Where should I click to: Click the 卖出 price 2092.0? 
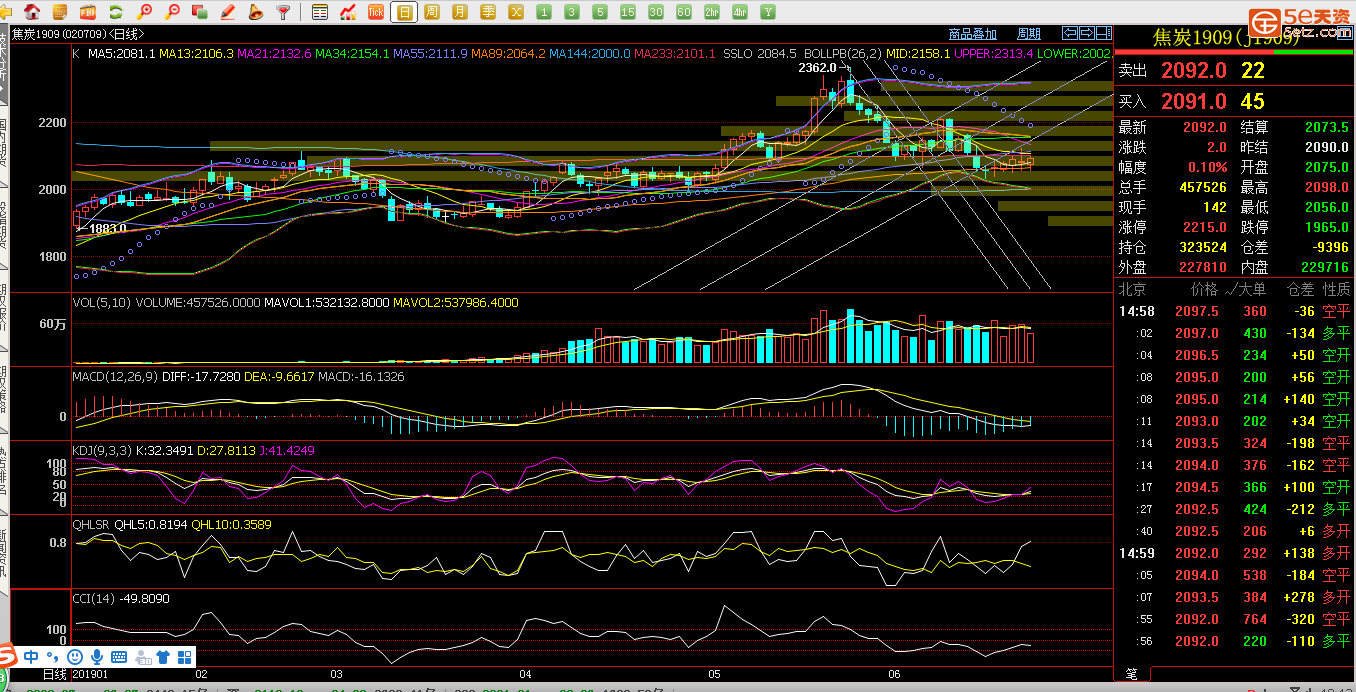(x=1193, y=70)
